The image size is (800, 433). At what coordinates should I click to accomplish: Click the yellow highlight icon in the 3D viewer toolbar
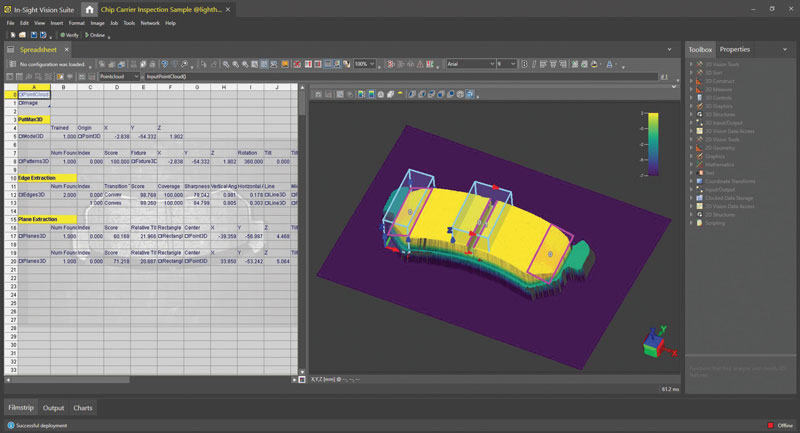(x=400, y=94)
